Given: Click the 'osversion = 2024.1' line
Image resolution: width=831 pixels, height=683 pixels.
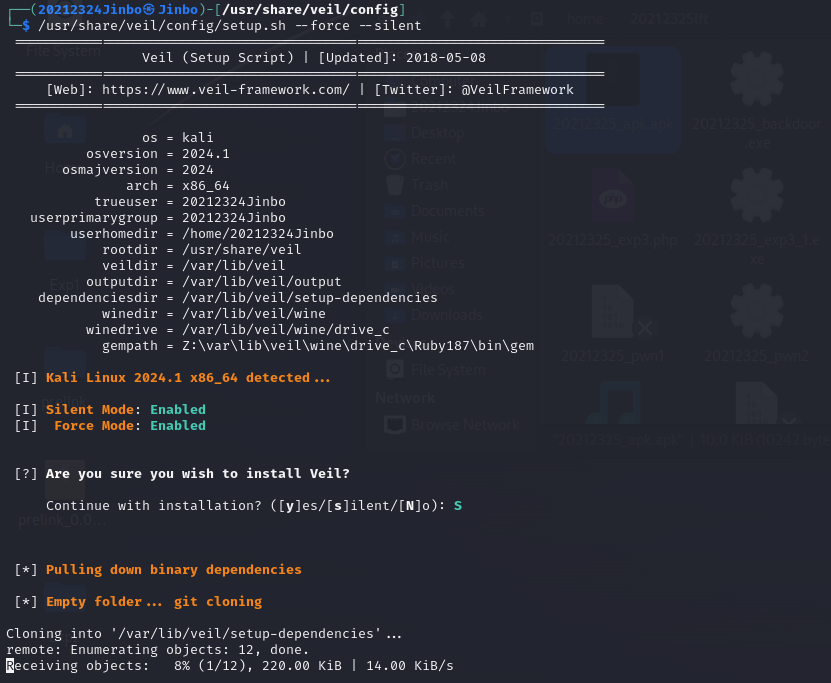Looking at the screenshot, I should tap(158, 154).
